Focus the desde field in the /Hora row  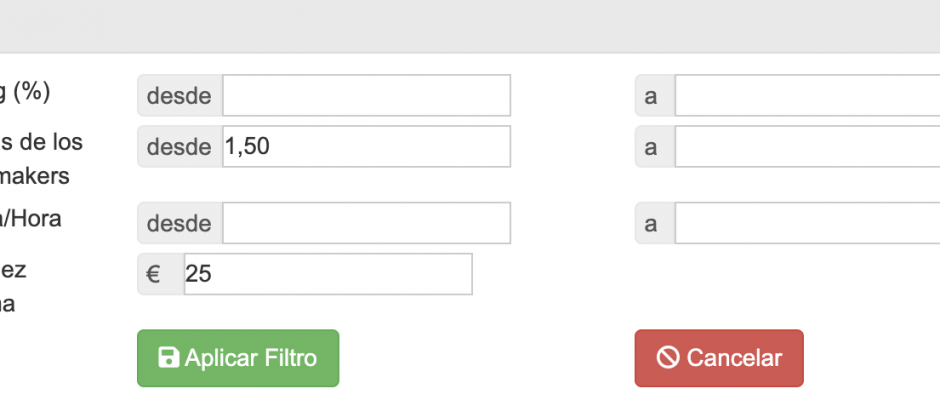click(x=366, y=223)
